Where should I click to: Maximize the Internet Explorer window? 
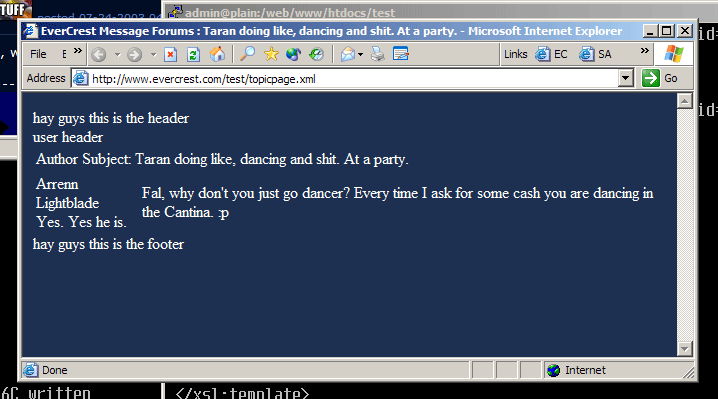click(667, 31)
